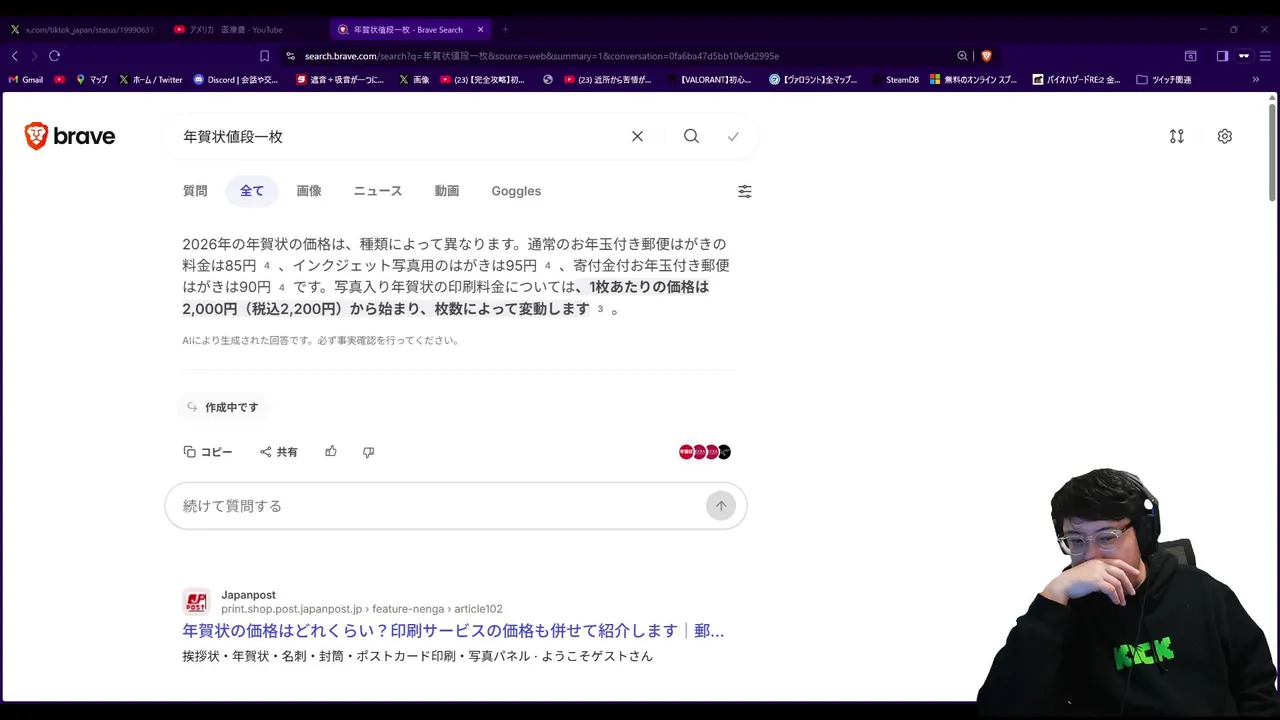Expand the bookmarks overflow chevron

(1256, 79)
